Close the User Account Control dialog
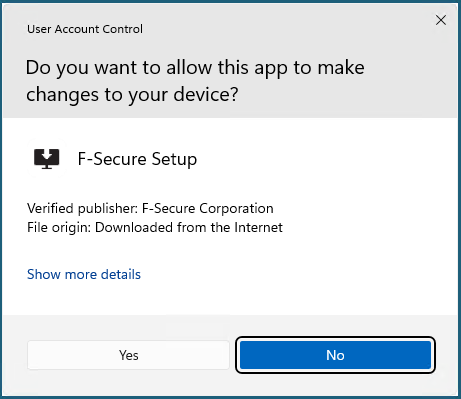 tap(441, 20)
